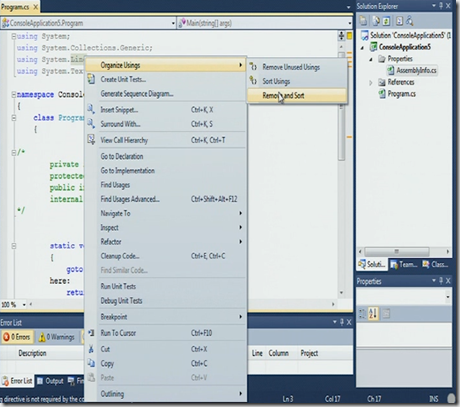
Task: Choose Cleanup Code...
Action: coord(120,256)
